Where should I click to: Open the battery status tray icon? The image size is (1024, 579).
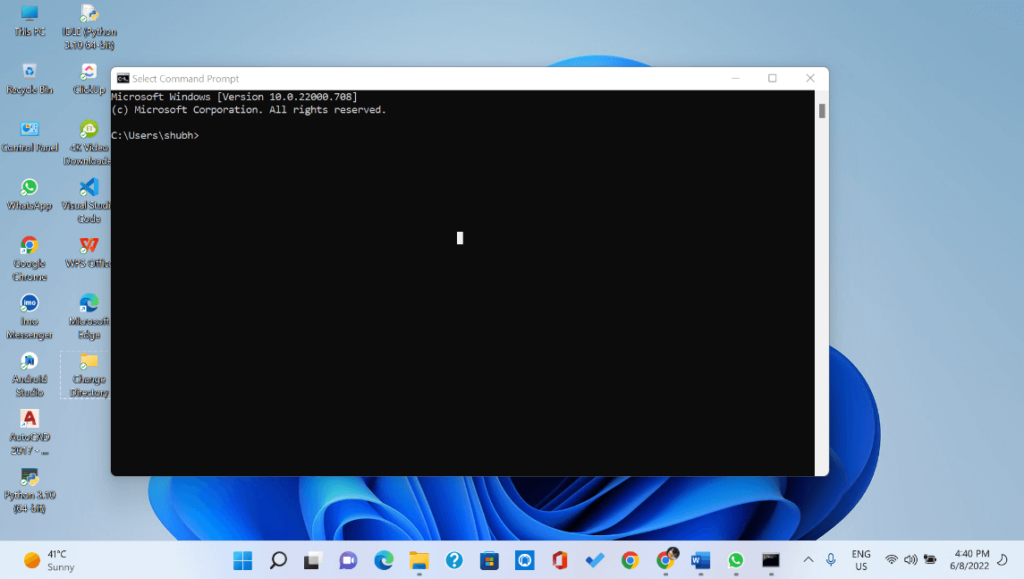click(x=930, y=560)
